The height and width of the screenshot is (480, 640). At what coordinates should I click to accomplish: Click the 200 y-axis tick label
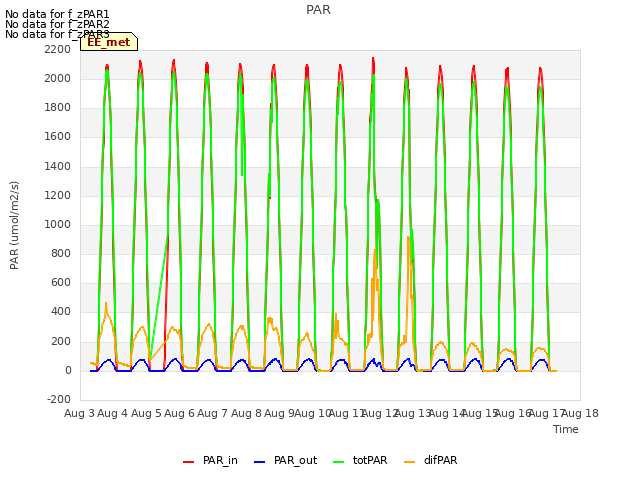(x=61, y=341)
